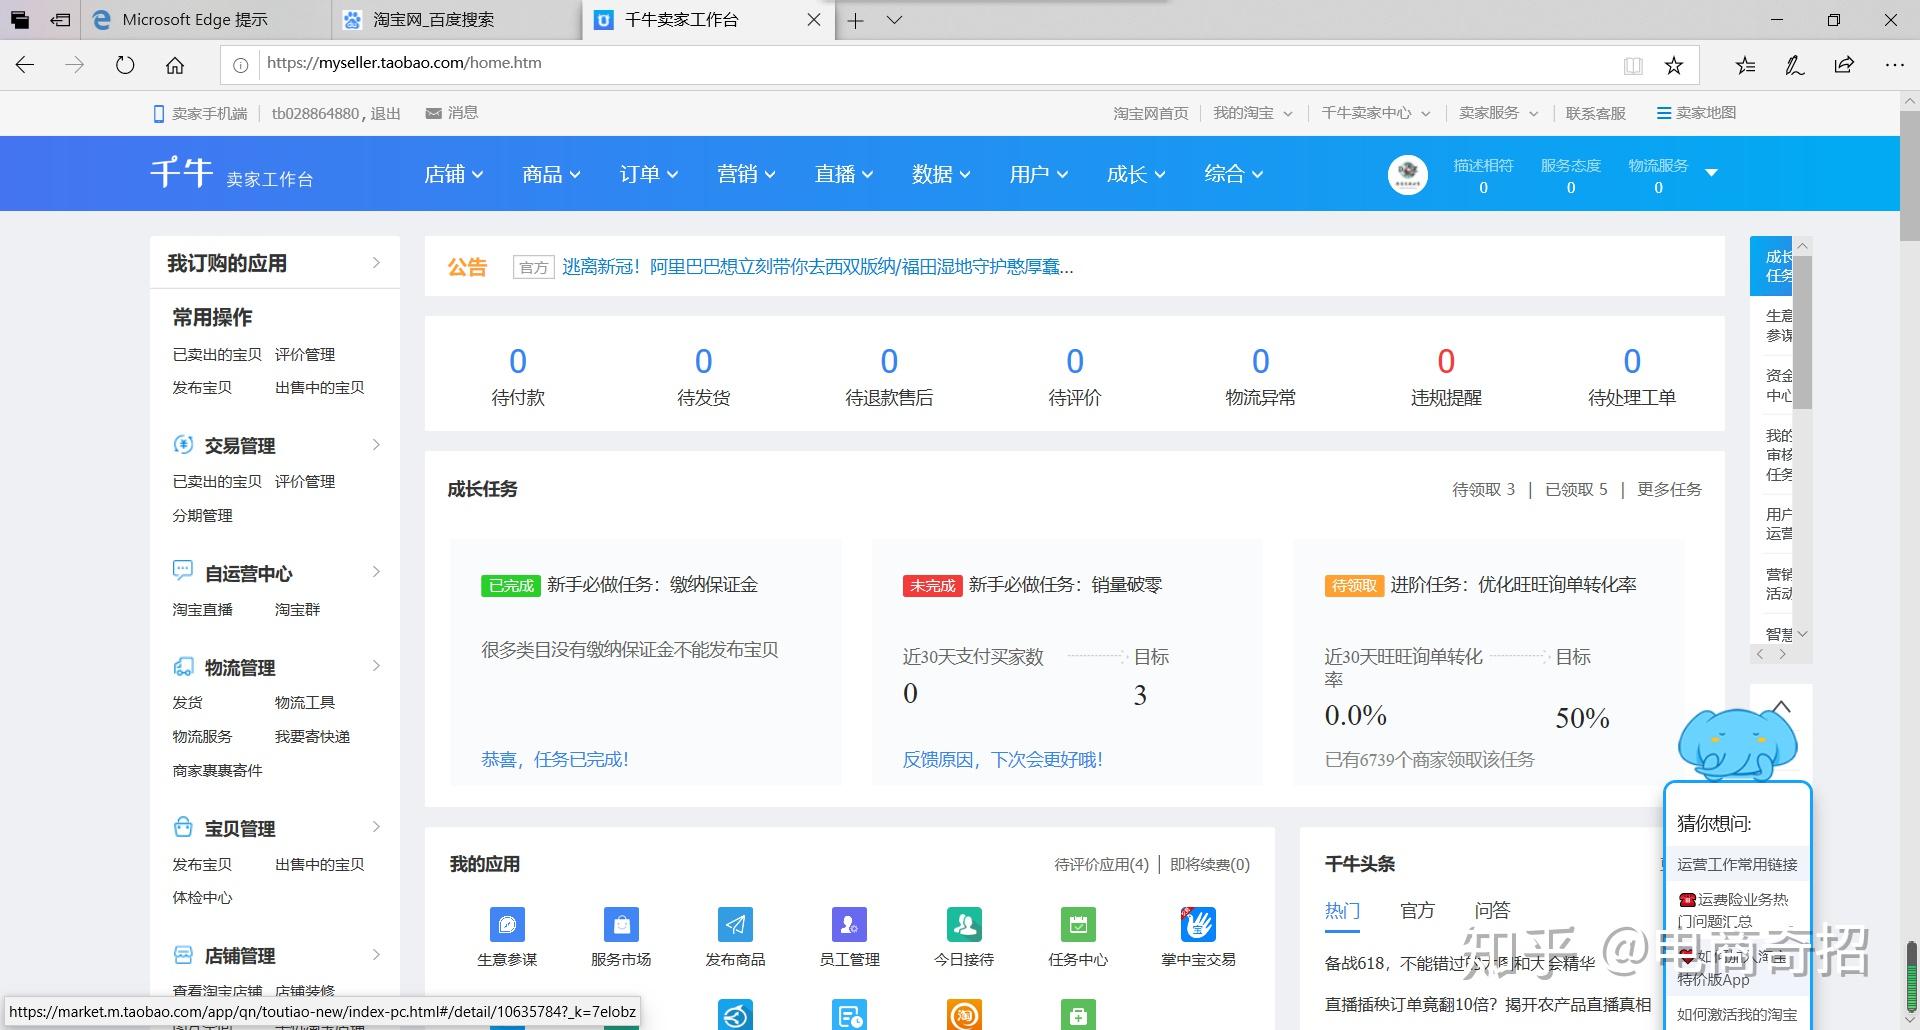Expand 我订购的应用 sidebar arrow
1920x1030 pixels.
pyautogui.click(x=376, y=263)
